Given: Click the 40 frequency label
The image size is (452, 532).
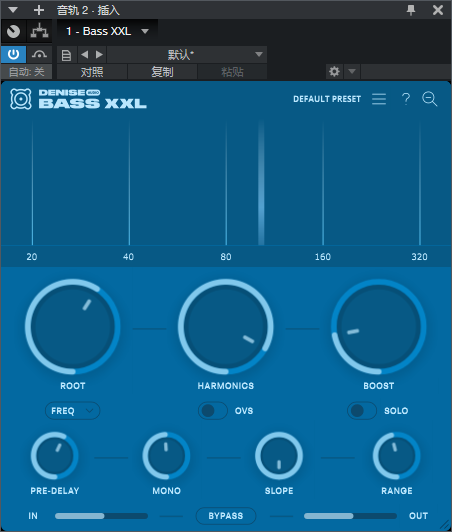Looking at the screenshot, I should click(128, 257).
